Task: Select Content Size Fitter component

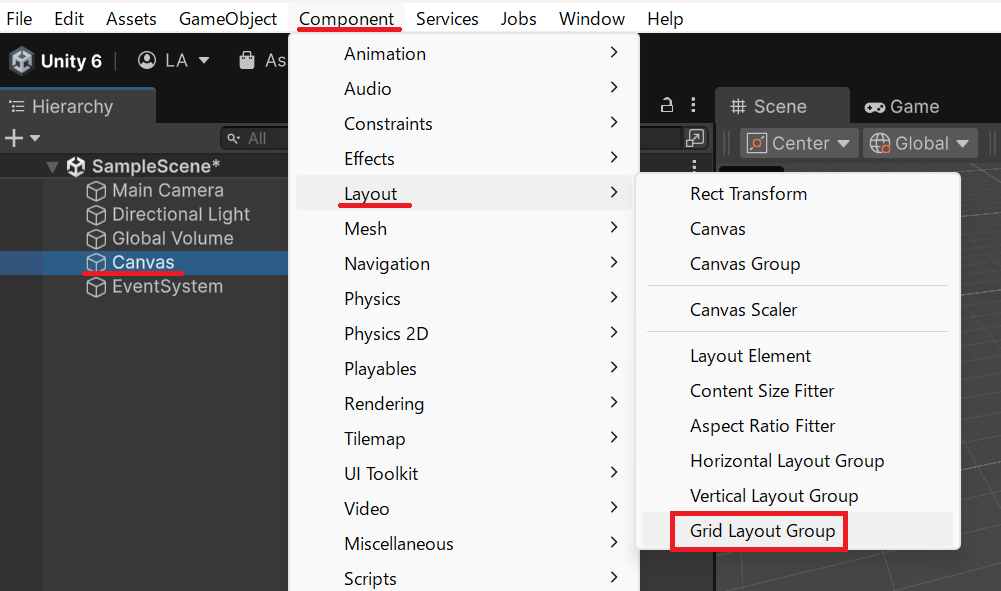Action: tap(762, 391)
